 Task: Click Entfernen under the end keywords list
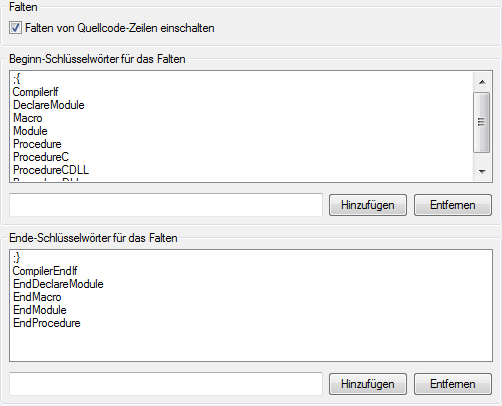tap(452, 384)
